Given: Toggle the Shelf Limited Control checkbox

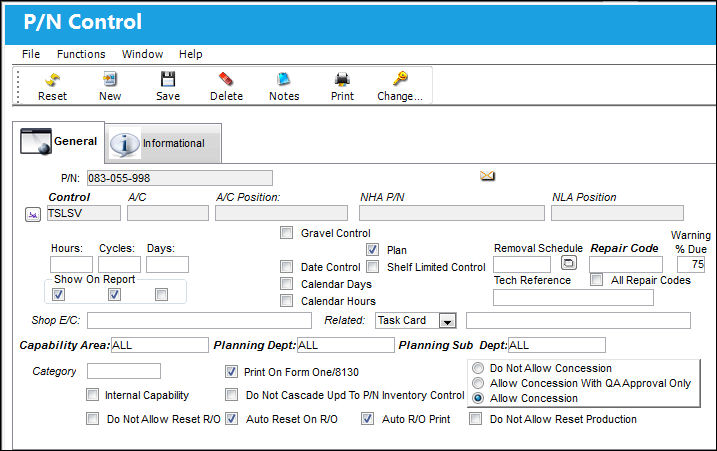Looking at the screenshot, I should pos(373,267).
